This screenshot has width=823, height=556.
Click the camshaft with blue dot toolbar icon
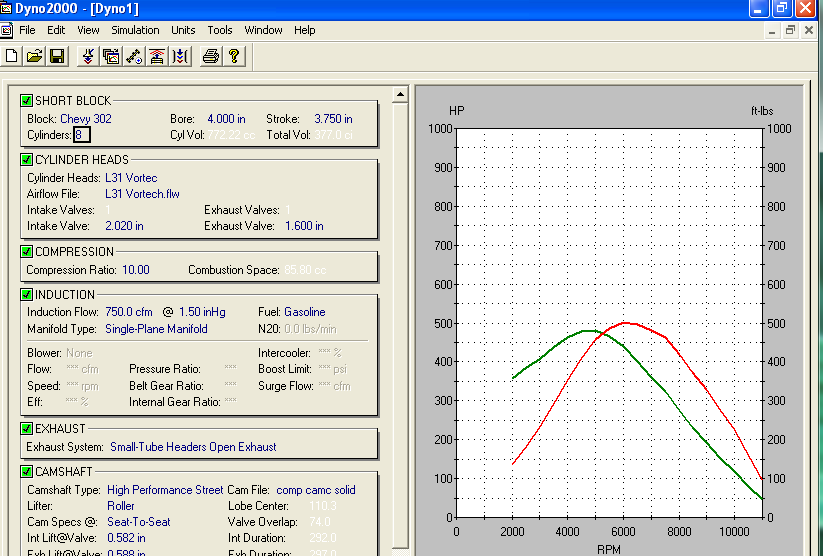(x=134, y=56)
